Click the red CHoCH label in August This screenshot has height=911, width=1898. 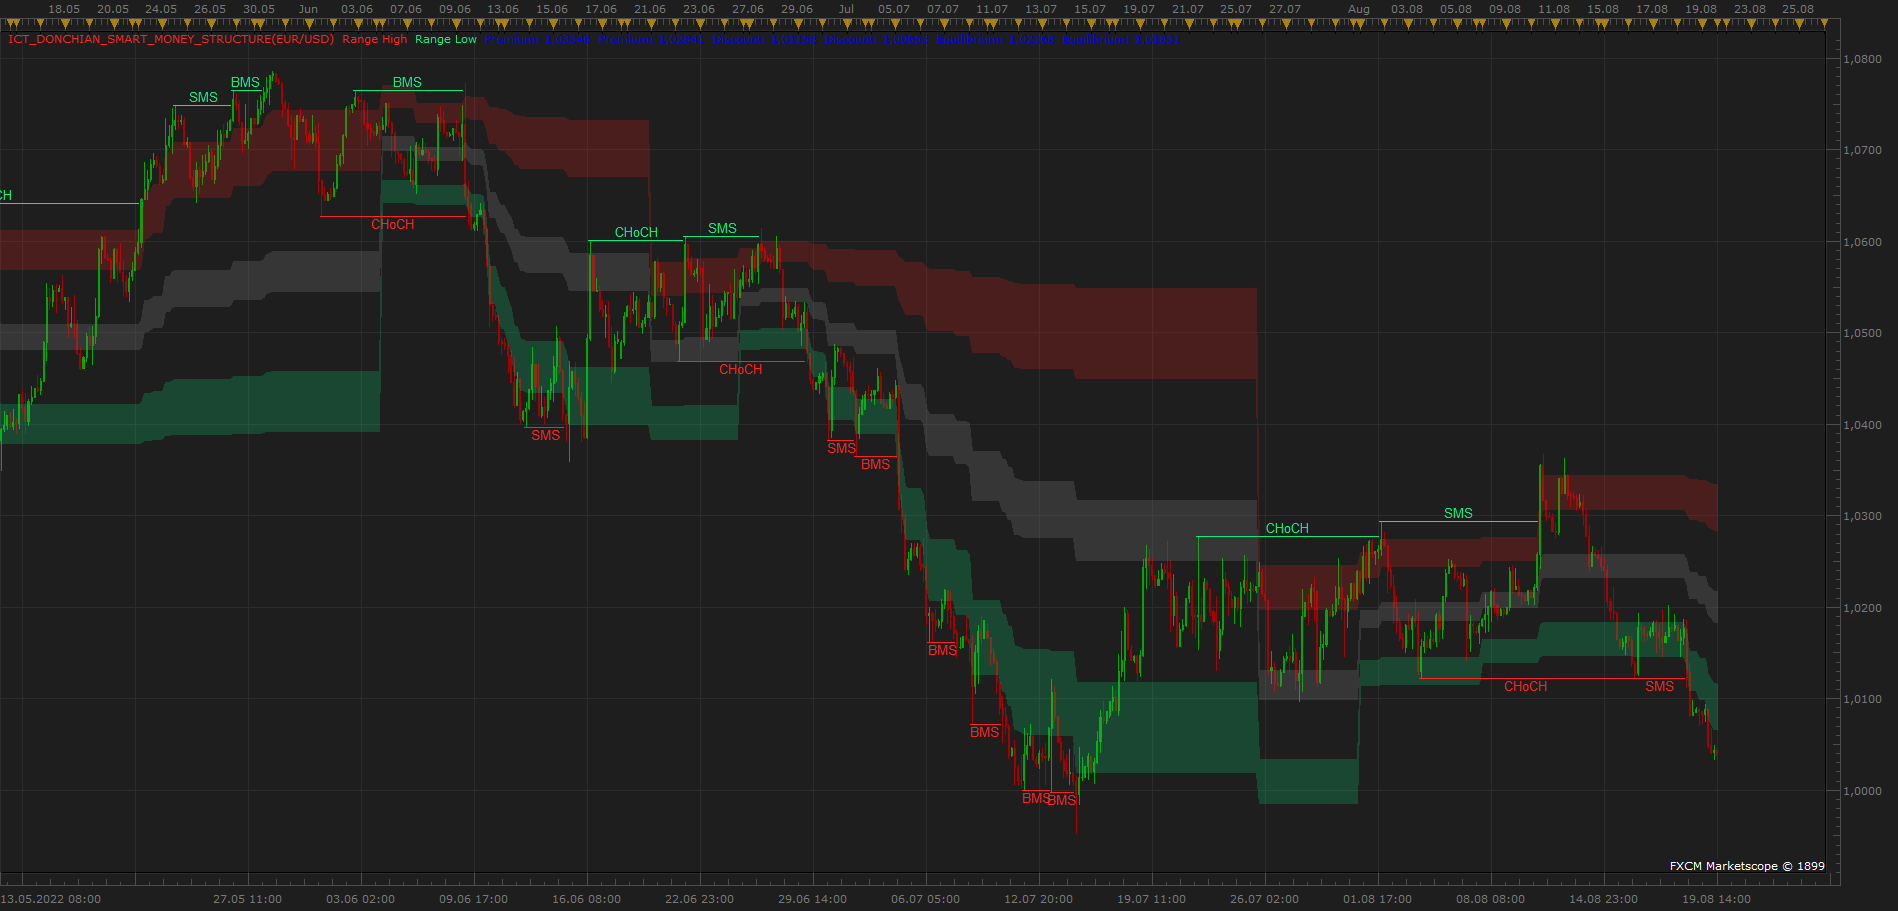click(1525, 686)
